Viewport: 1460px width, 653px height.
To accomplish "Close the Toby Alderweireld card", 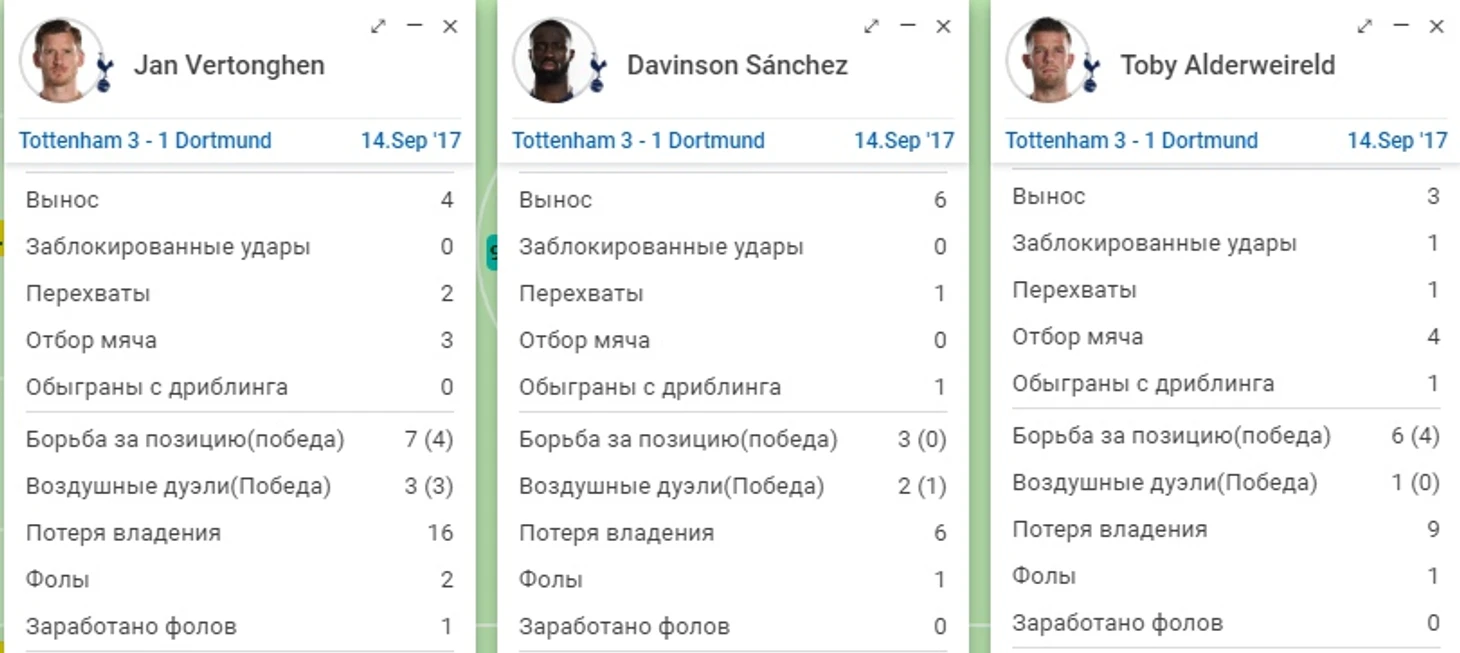I will coord(1437,27).
